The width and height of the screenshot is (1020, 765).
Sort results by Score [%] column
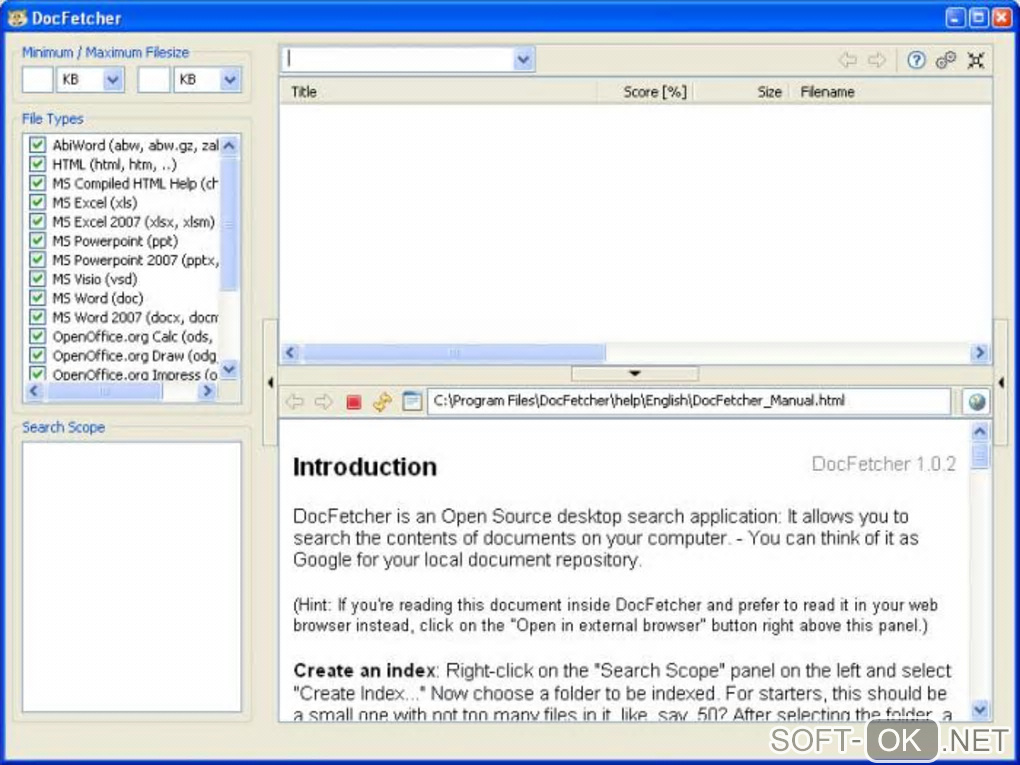[x=645, y=92]
